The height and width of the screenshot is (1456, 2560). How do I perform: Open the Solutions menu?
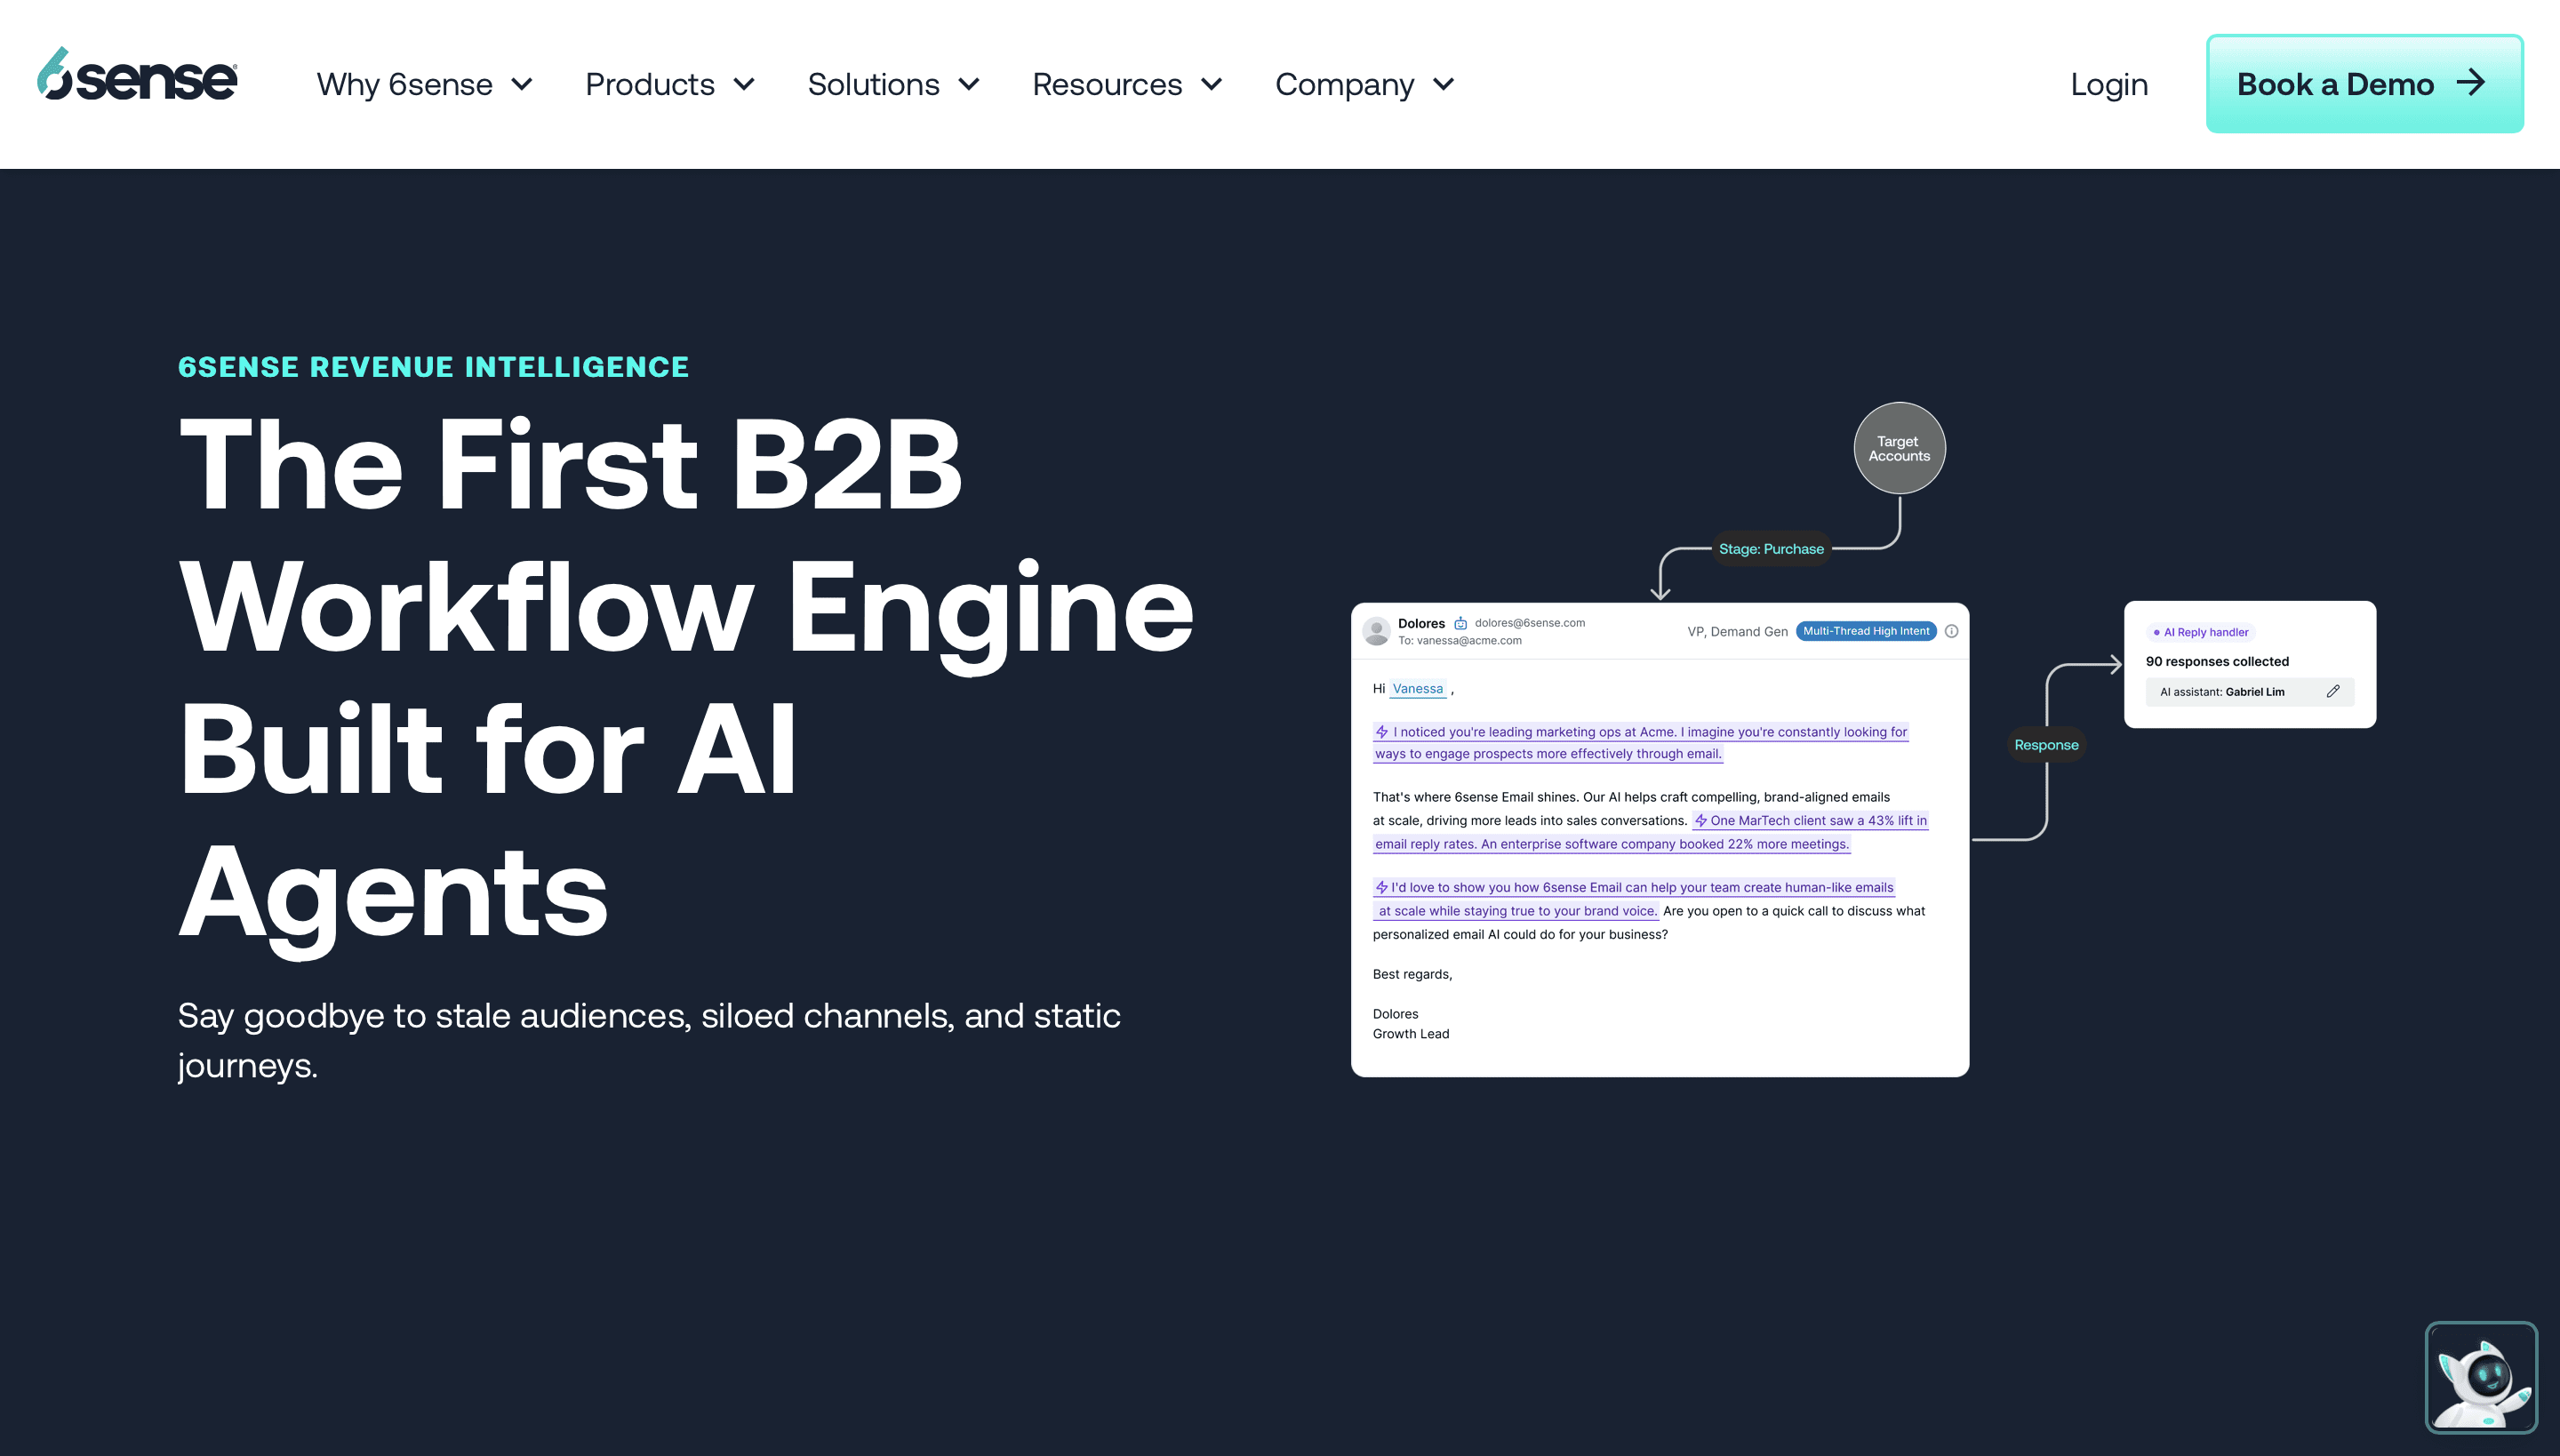(x=873, y=85)
